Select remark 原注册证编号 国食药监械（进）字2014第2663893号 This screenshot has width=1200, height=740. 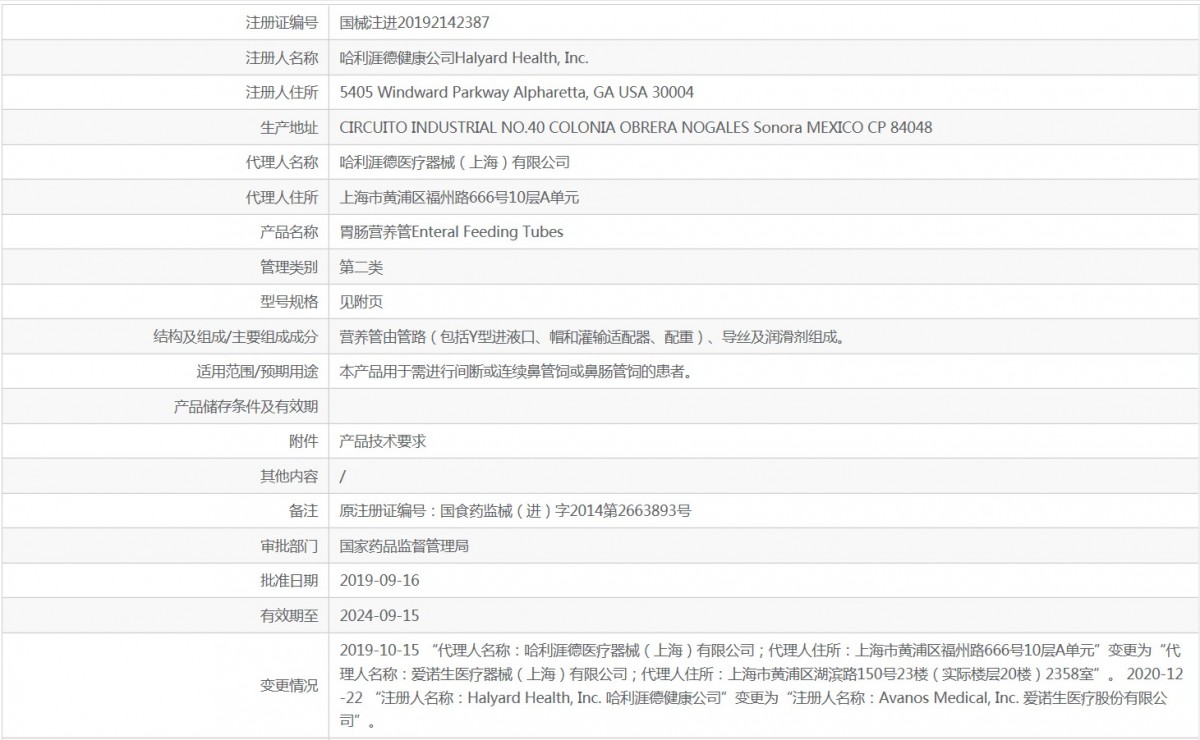point(515,511)
